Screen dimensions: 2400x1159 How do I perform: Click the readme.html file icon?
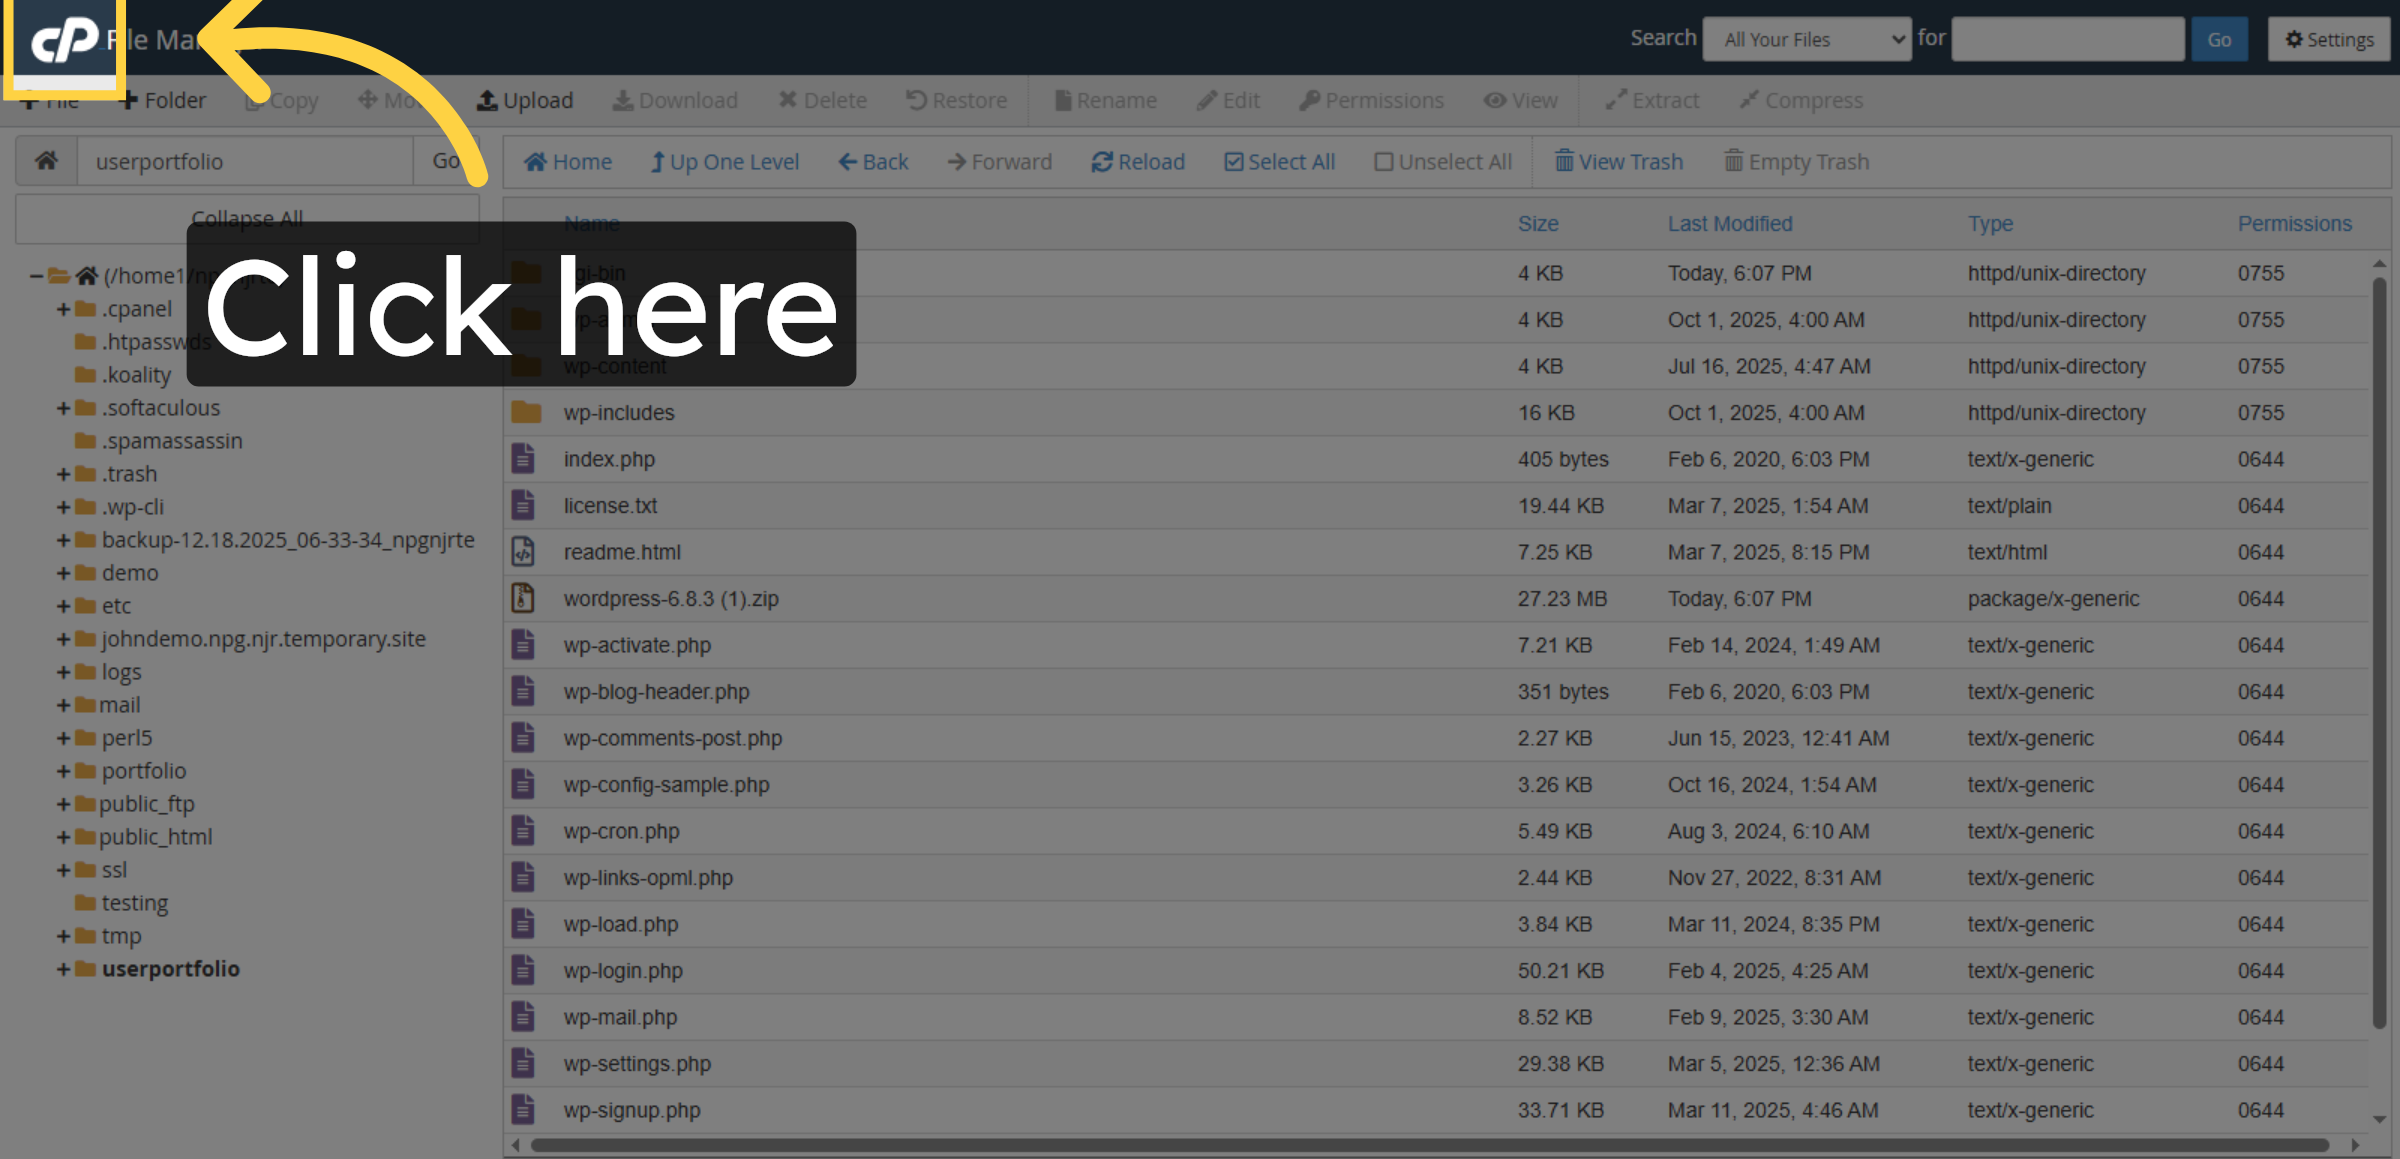(x=523, y=552)
